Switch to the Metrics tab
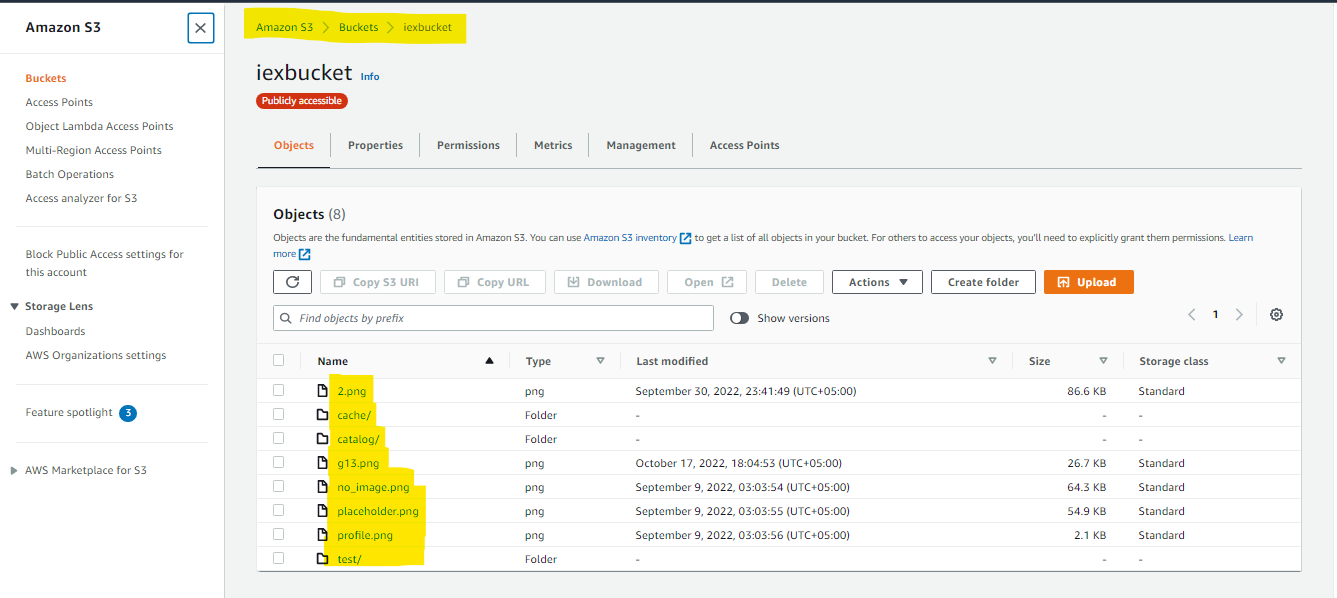1337x598 pixels. pos(553,145)
